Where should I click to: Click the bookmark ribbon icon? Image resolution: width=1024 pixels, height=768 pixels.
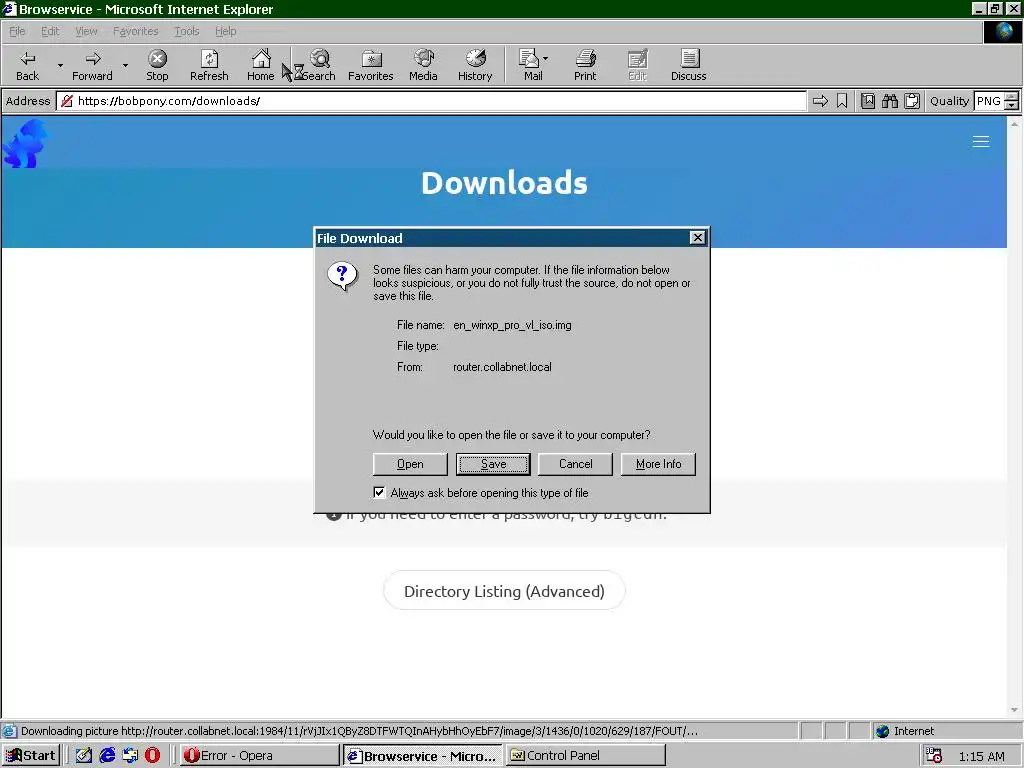click(x=842, y=101)
